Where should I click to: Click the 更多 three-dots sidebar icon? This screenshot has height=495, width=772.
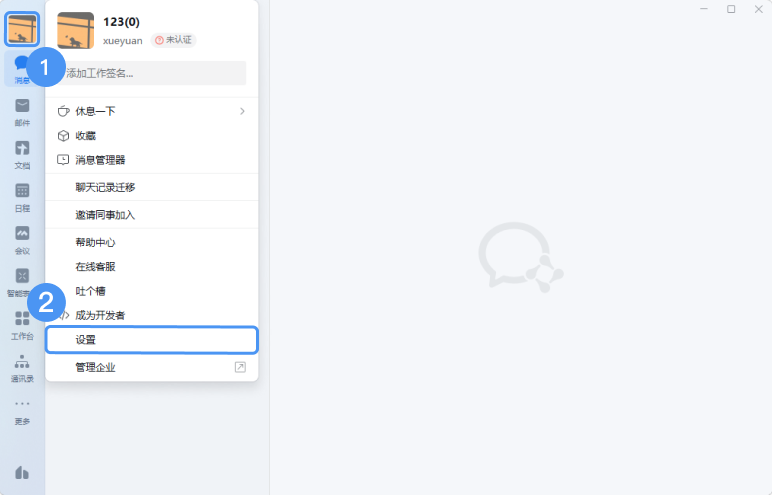22,411
